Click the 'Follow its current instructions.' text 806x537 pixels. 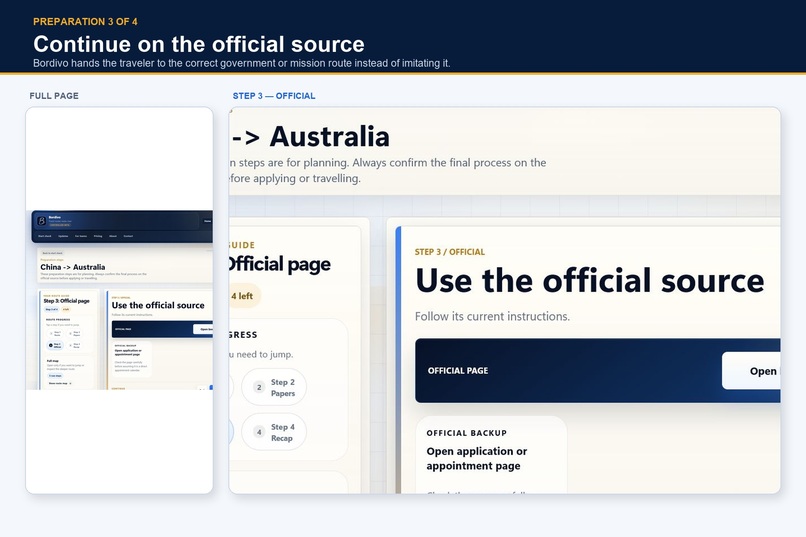coord(492,317)
